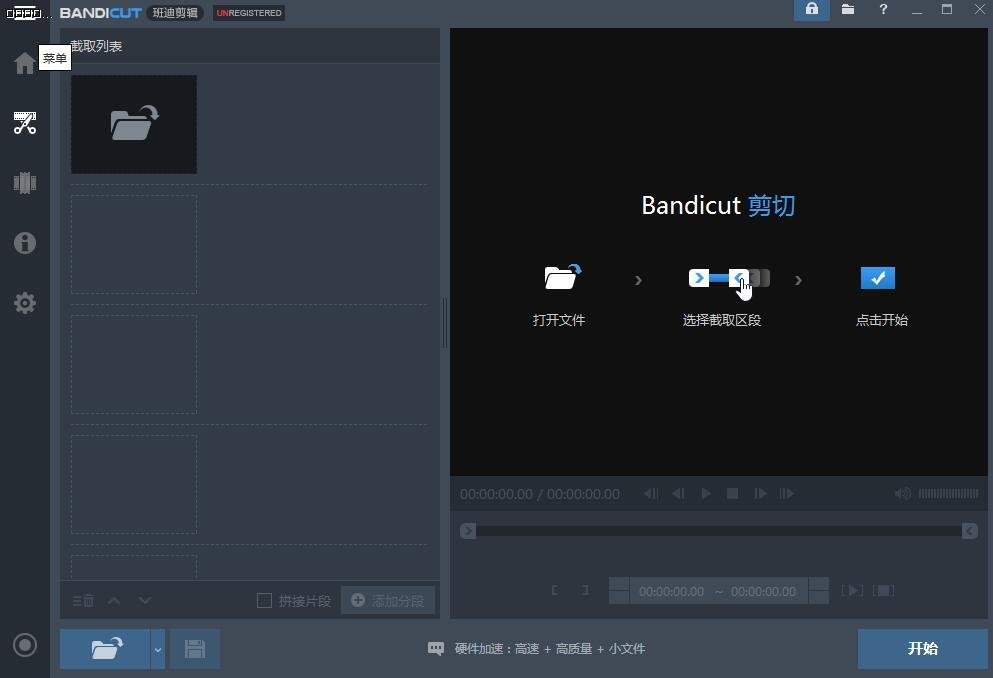Click the 硬件加速 speech bubble icon
Image resolution: width=993 pixels, height=678 pixels.
[x=436, y=649]
